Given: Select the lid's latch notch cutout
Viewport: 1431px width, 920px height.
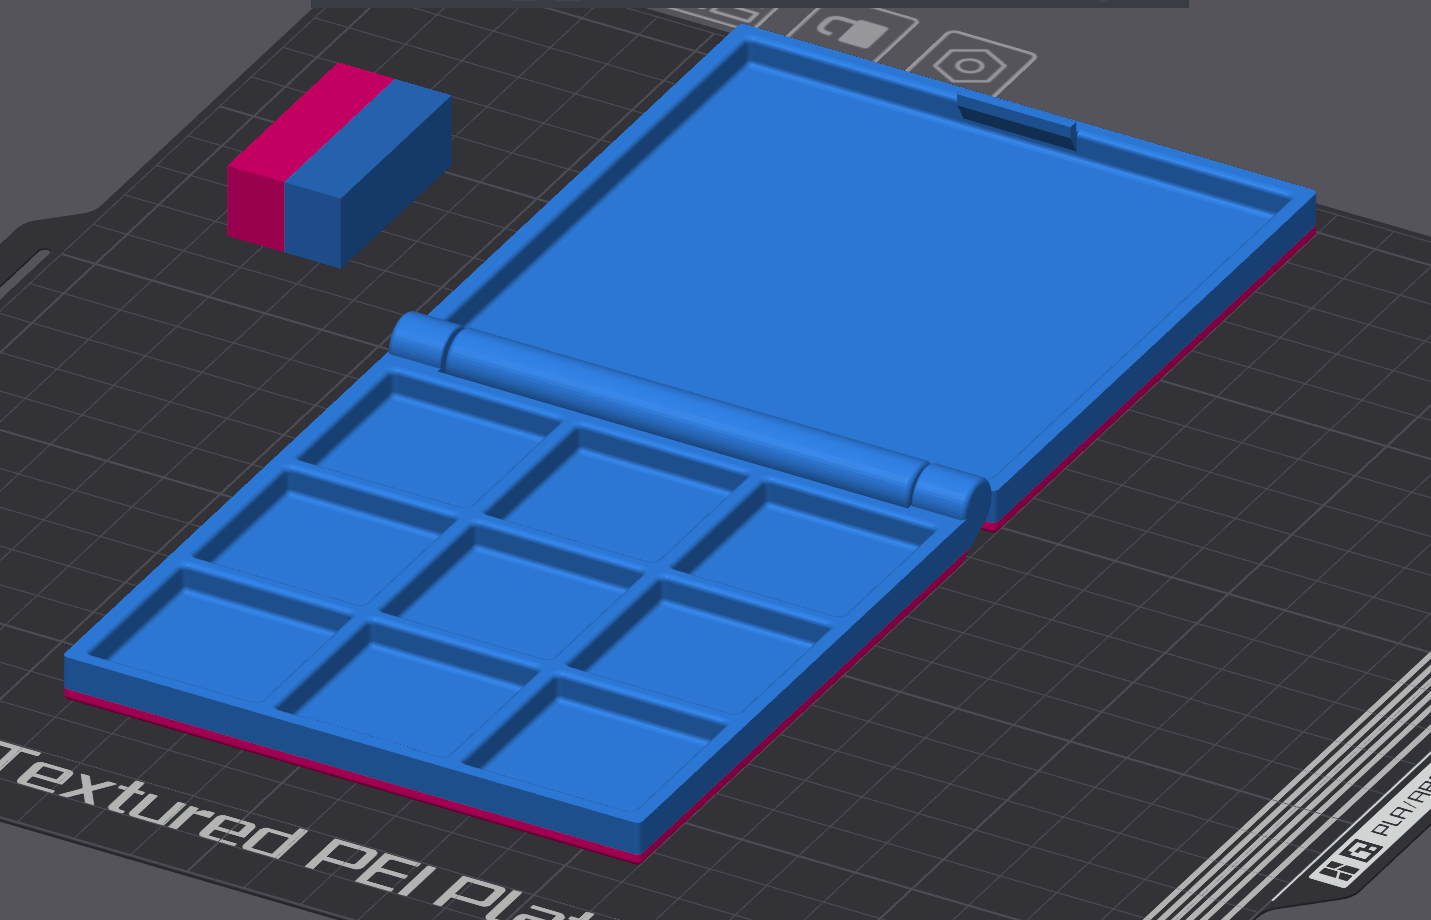Looking at the screenshot, I should [1015, 122].
